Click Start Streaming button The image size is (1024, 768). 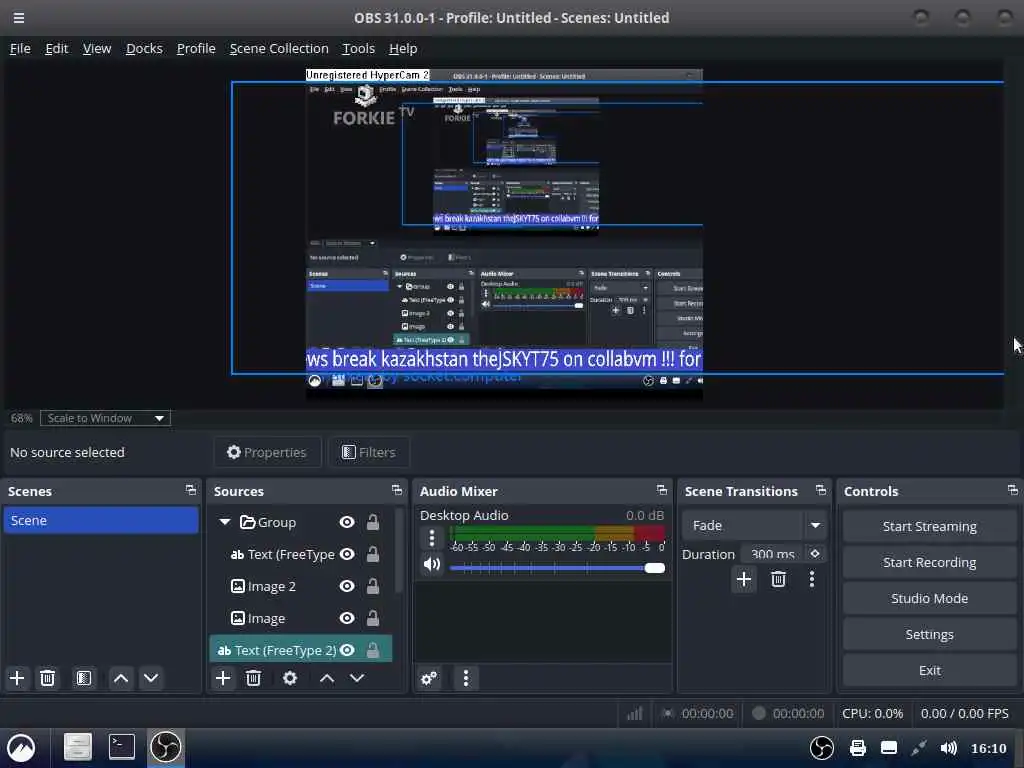tap(929, 526)
